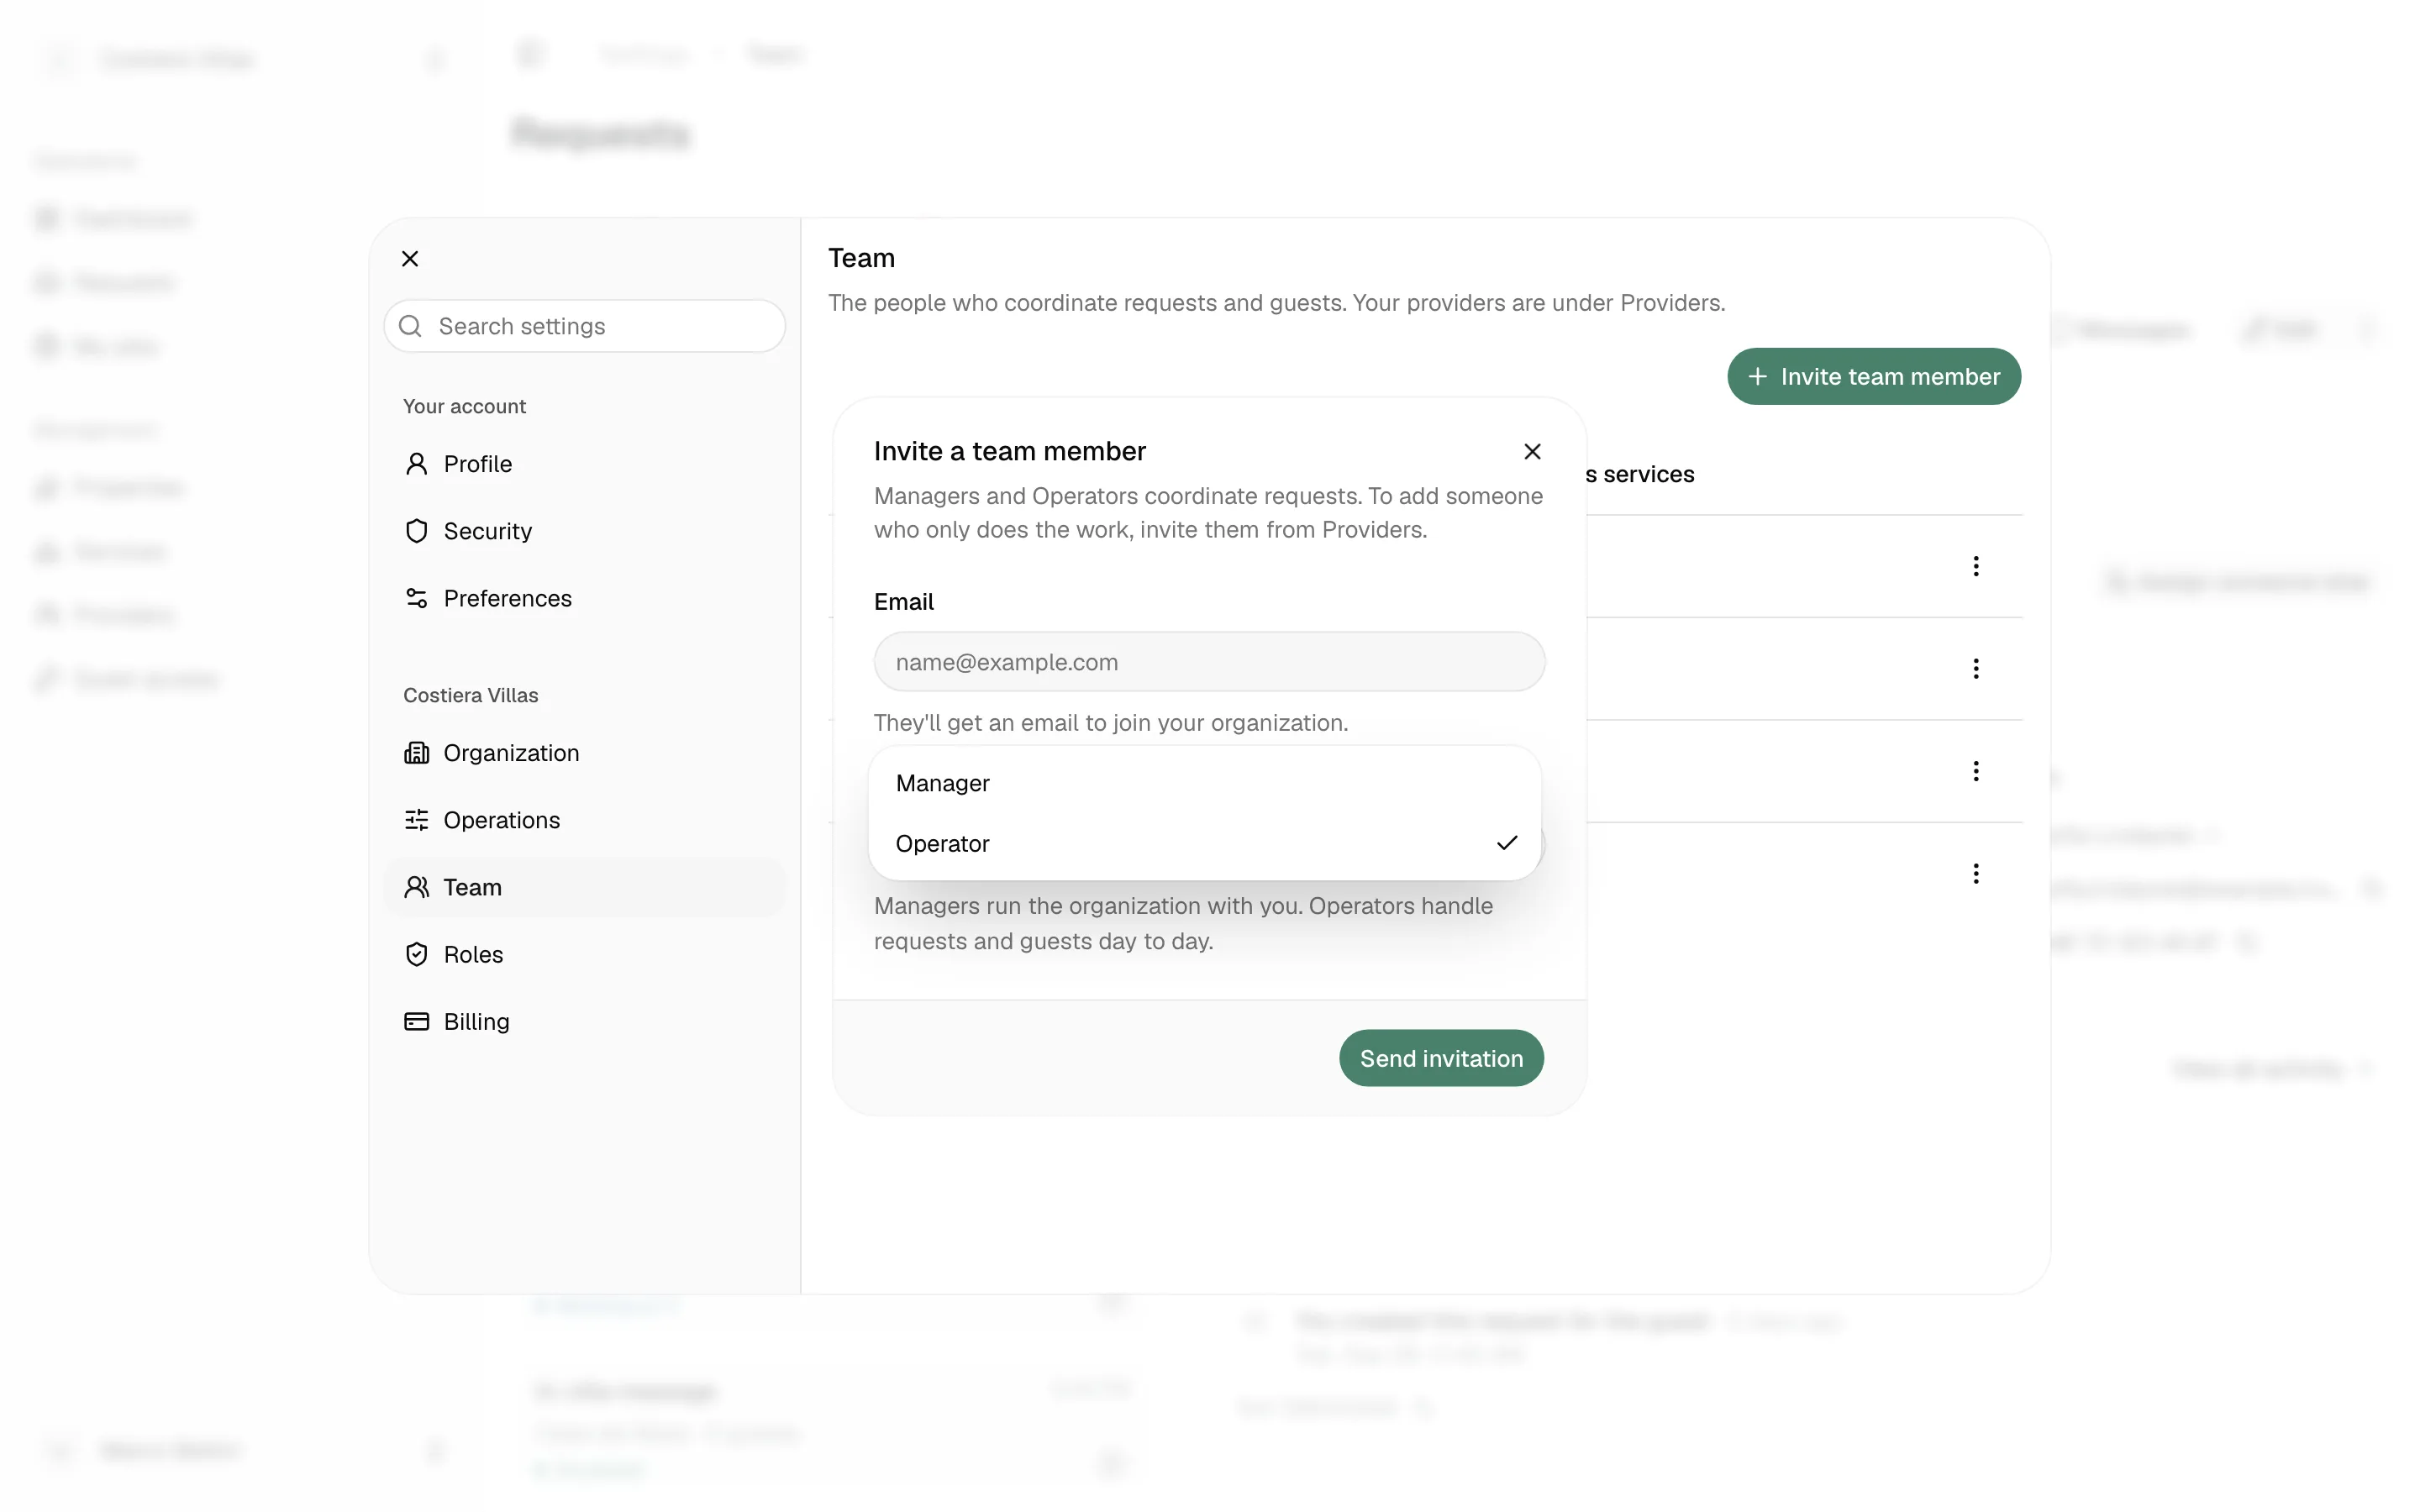Click the Operations sliders icon
2420x1512 pixels.
(416, 820)
